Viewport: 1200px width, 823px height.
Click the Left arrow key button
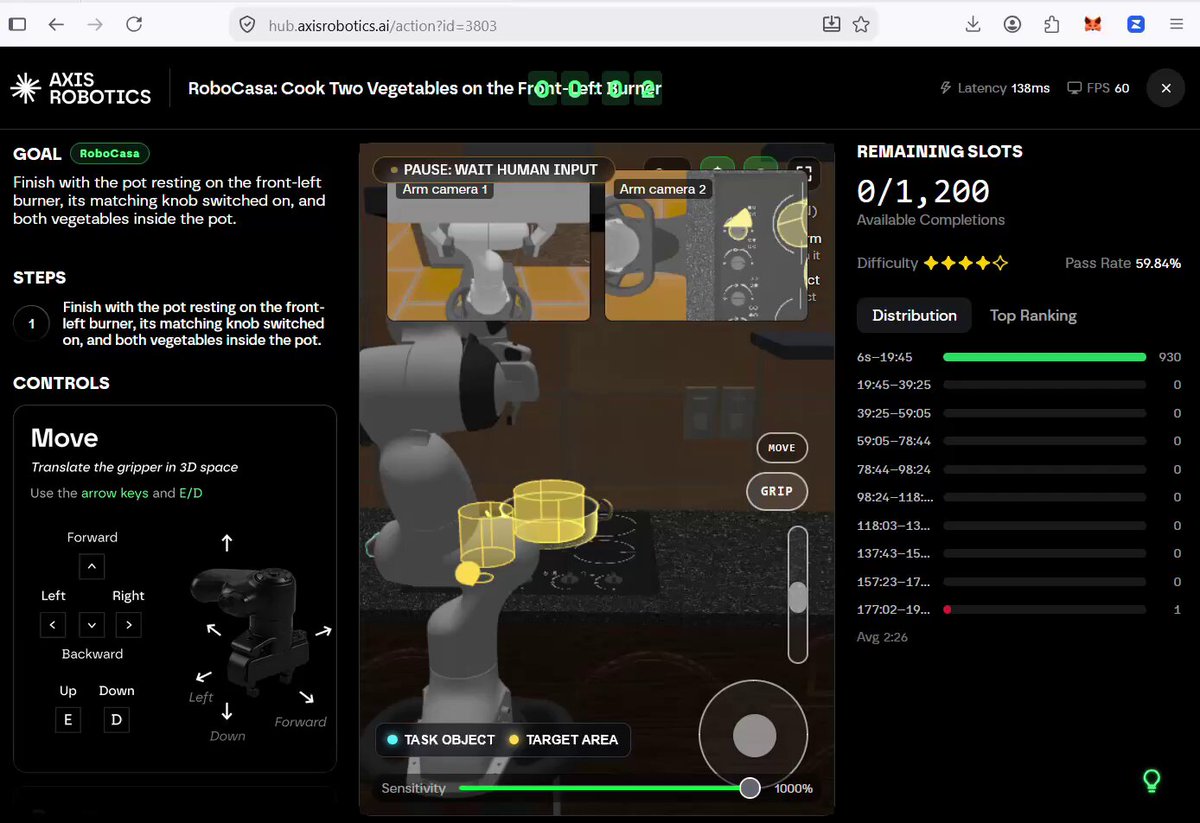(53, 625)
